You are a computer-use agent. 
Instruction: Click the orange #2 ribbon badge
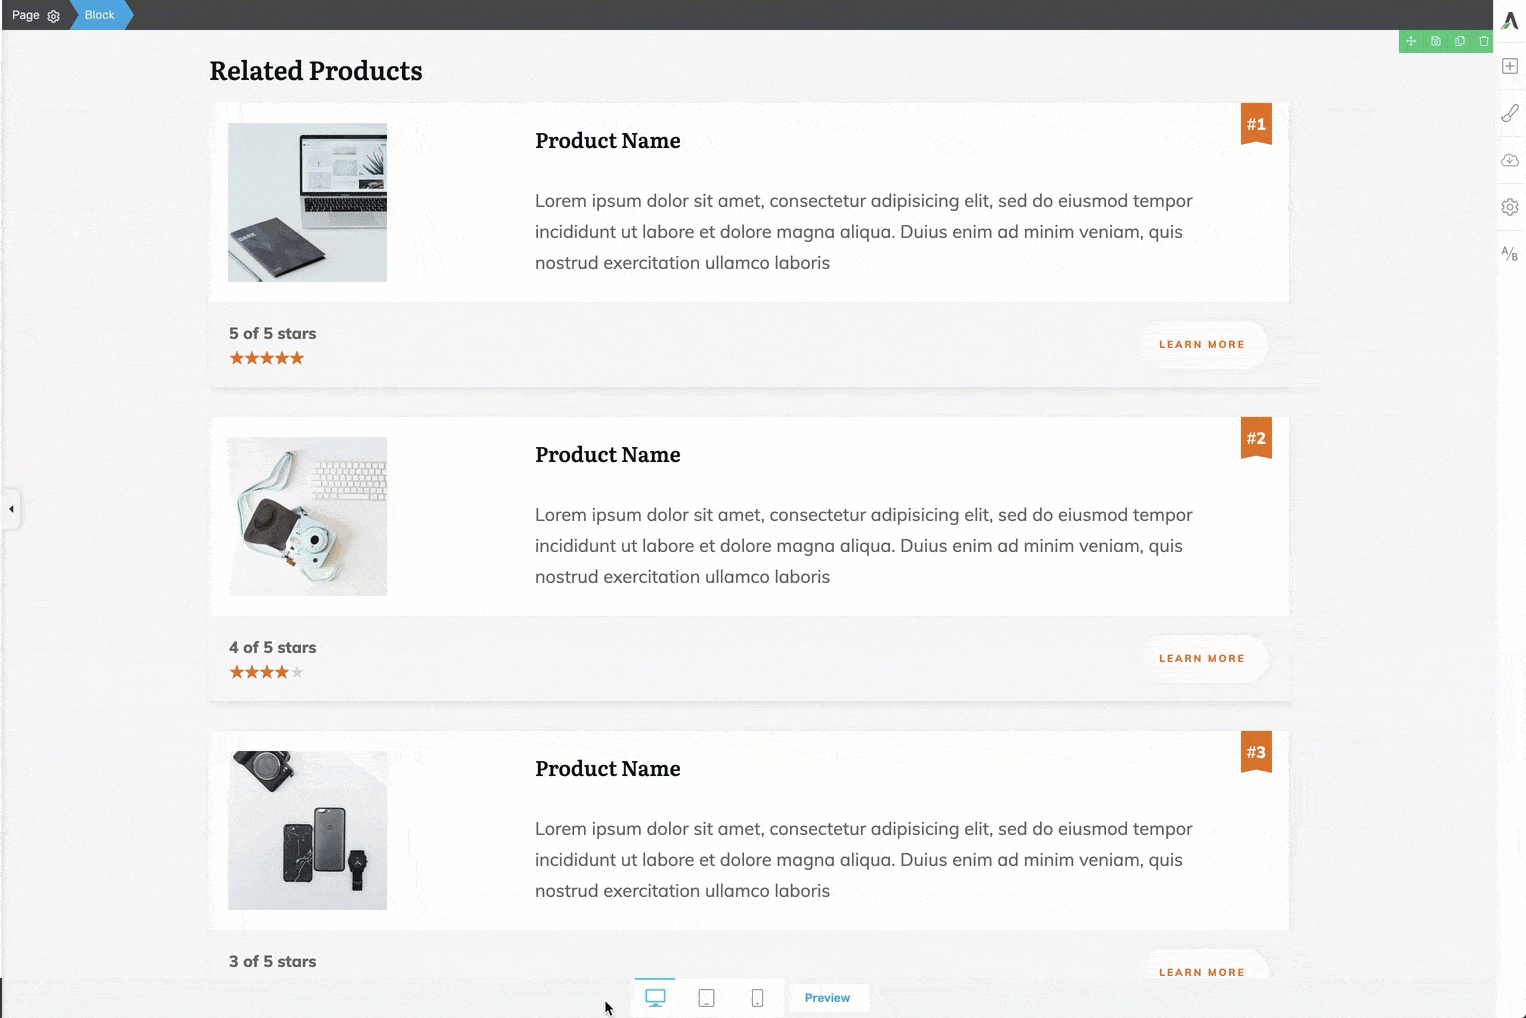click(1257, 437)
